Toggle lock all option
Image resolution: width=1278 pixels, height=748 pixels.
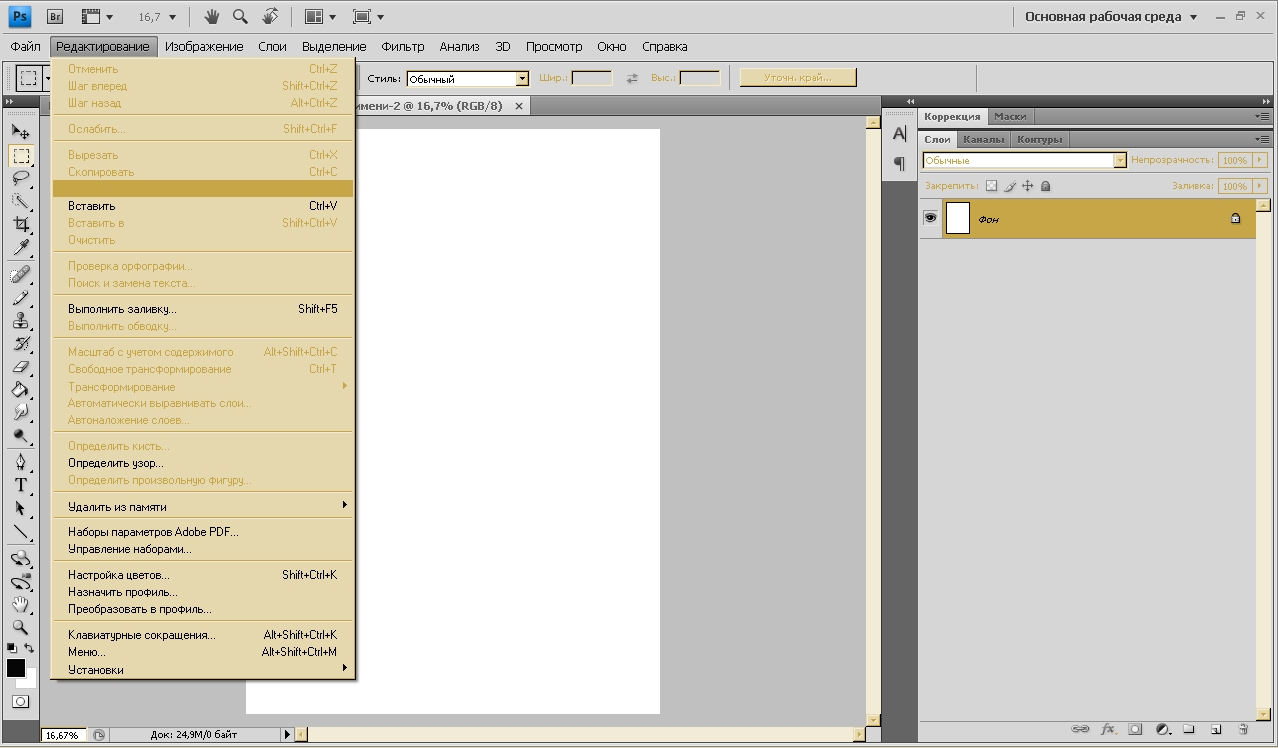pos(1045,186)
